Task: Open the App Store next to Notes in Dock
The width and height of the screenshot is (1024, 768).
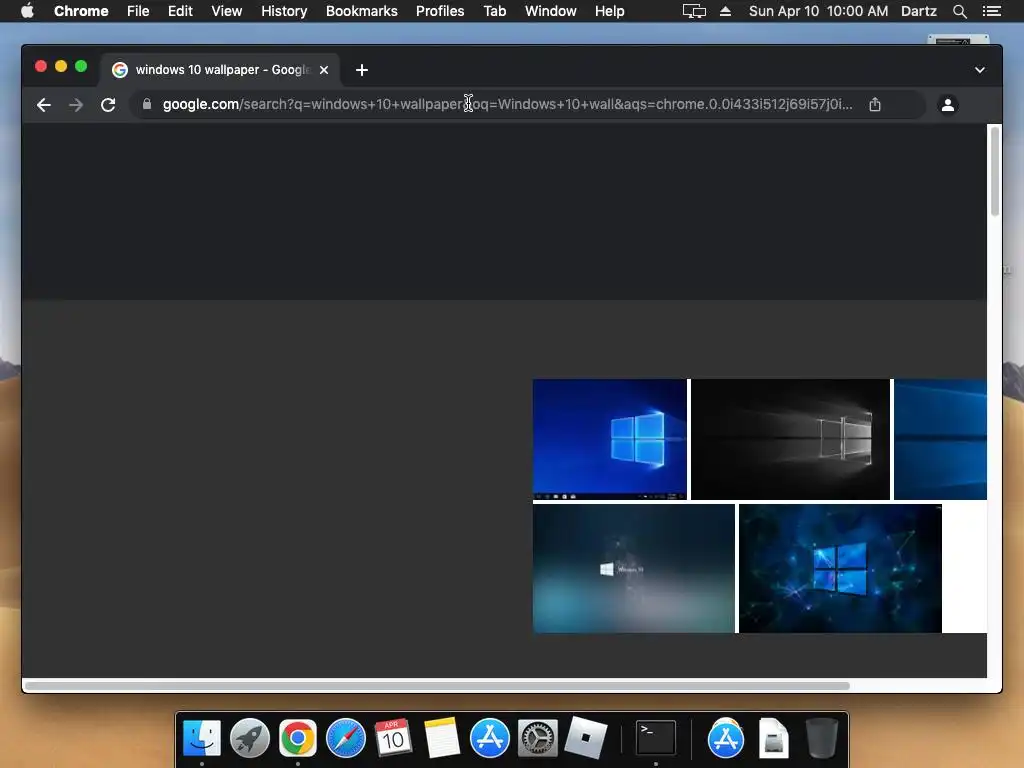Action: [x=490, y=738]
